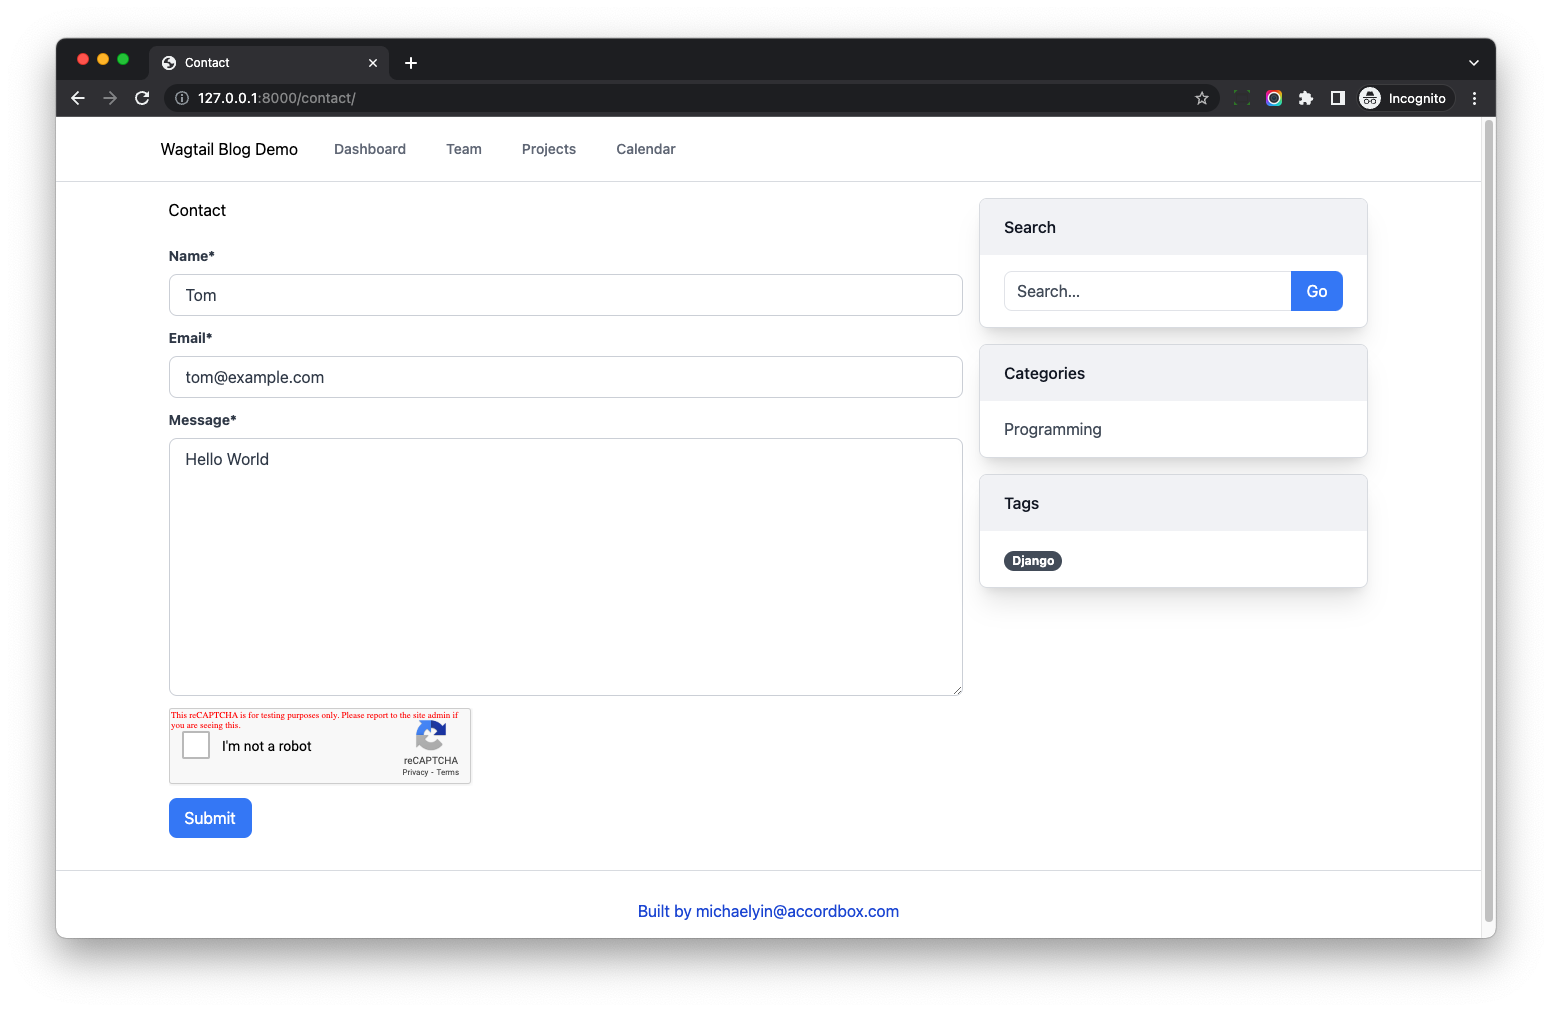Reload the contact page

pos(142,98)
